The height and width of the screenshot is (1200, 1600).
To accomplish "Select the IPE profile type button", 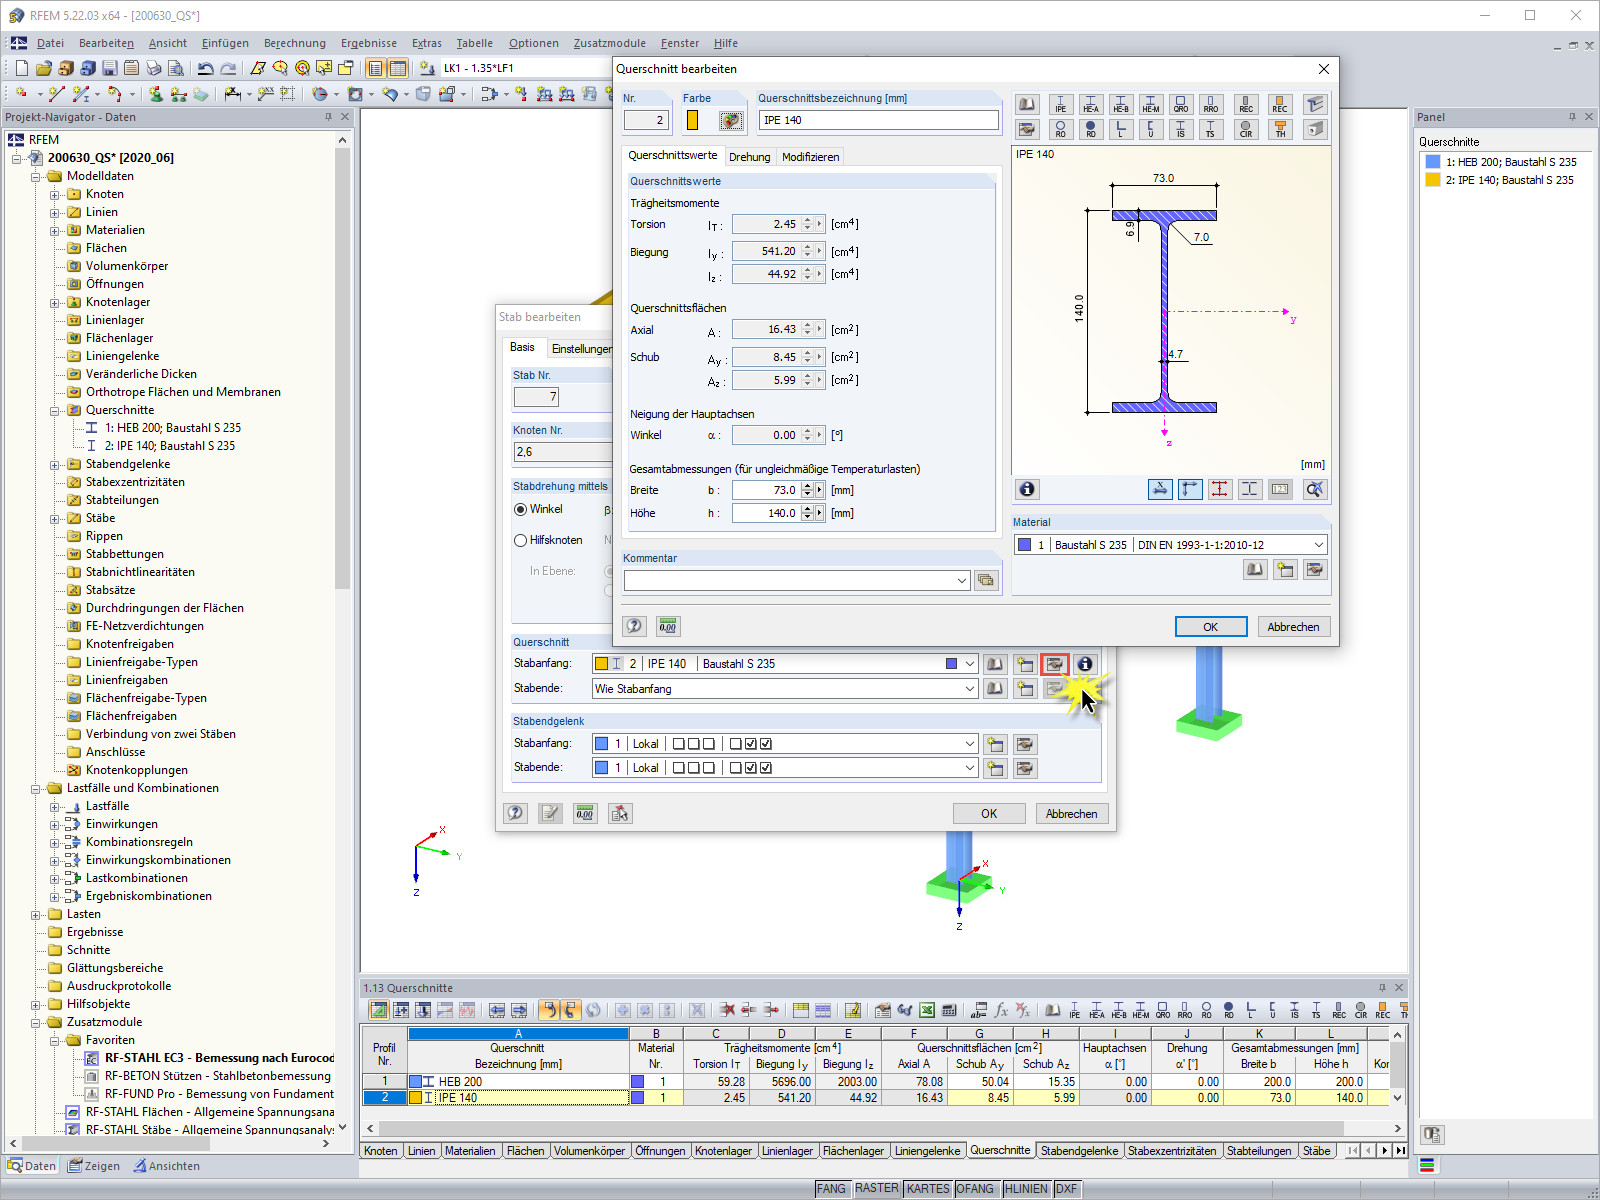I will tap(1061, 105).
